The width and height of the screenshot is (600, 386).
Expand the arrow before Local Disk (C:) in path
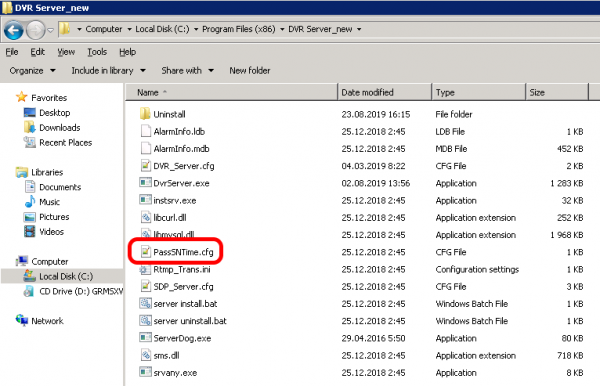pyautogui.click(x=129, y=29)
